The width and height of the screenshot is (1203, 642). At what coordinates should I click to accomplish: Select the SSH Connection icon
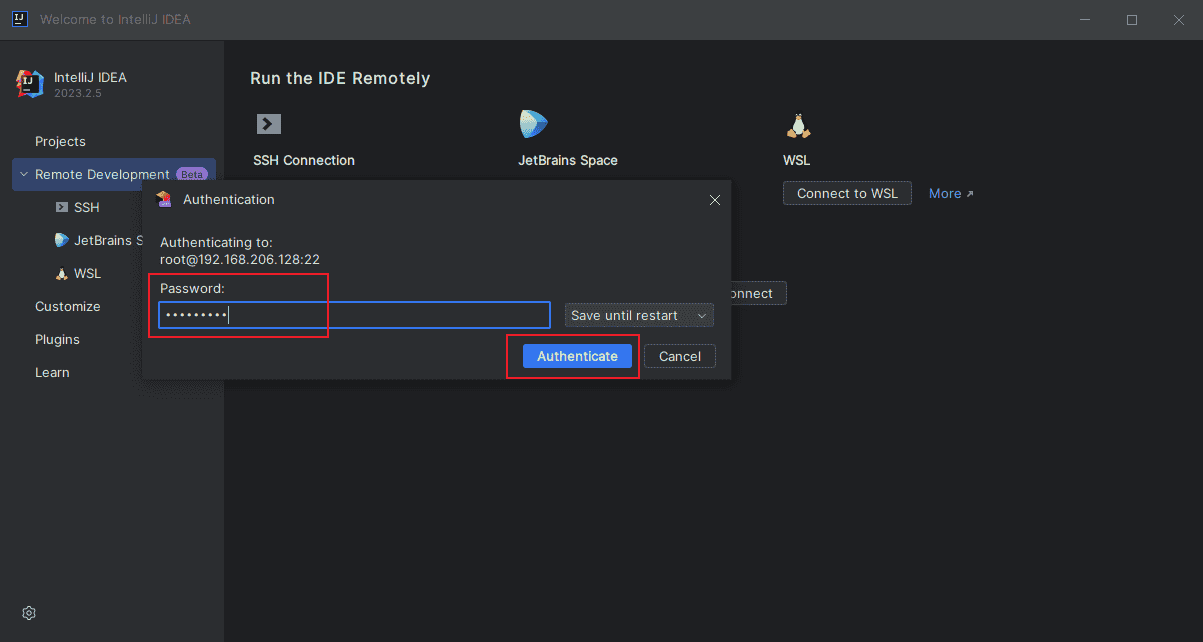(x=268, y=124)
